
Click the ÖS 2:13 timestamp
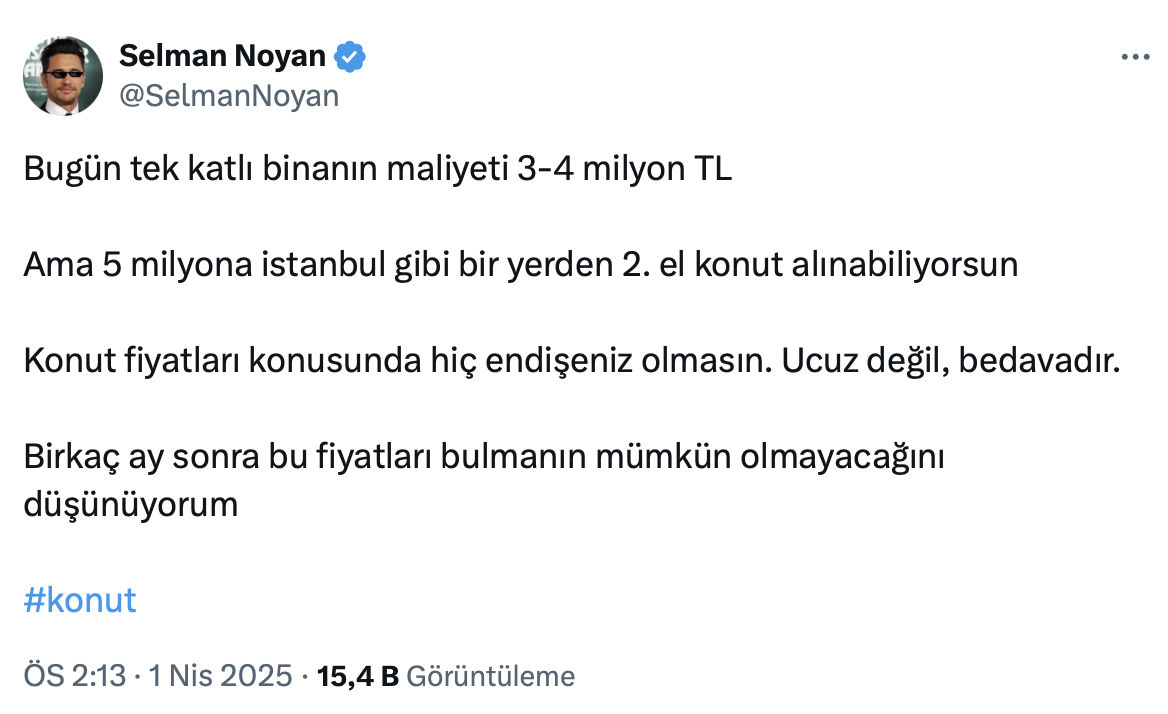(x=74, y=677)
